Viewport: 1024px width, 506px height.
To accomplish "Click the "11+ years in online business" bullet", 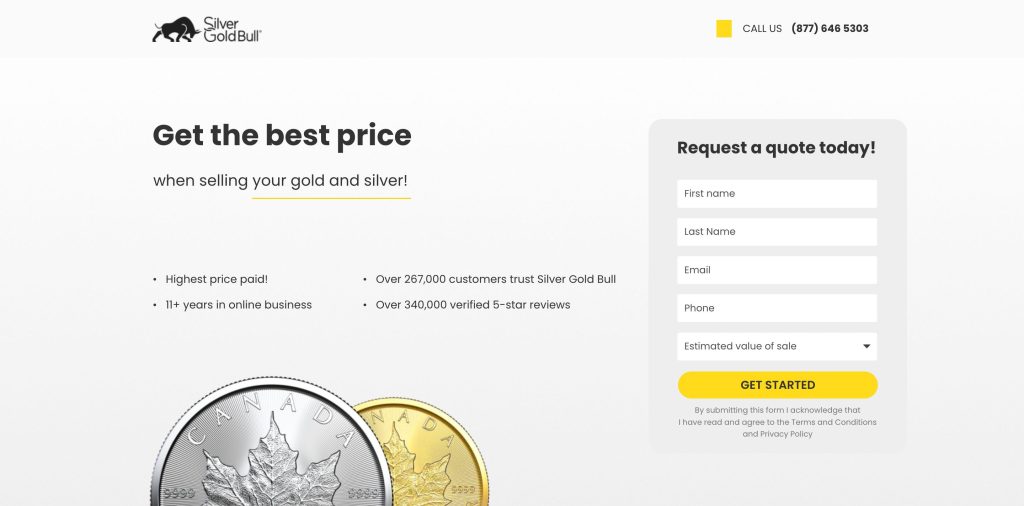I will tap(238, 305).
